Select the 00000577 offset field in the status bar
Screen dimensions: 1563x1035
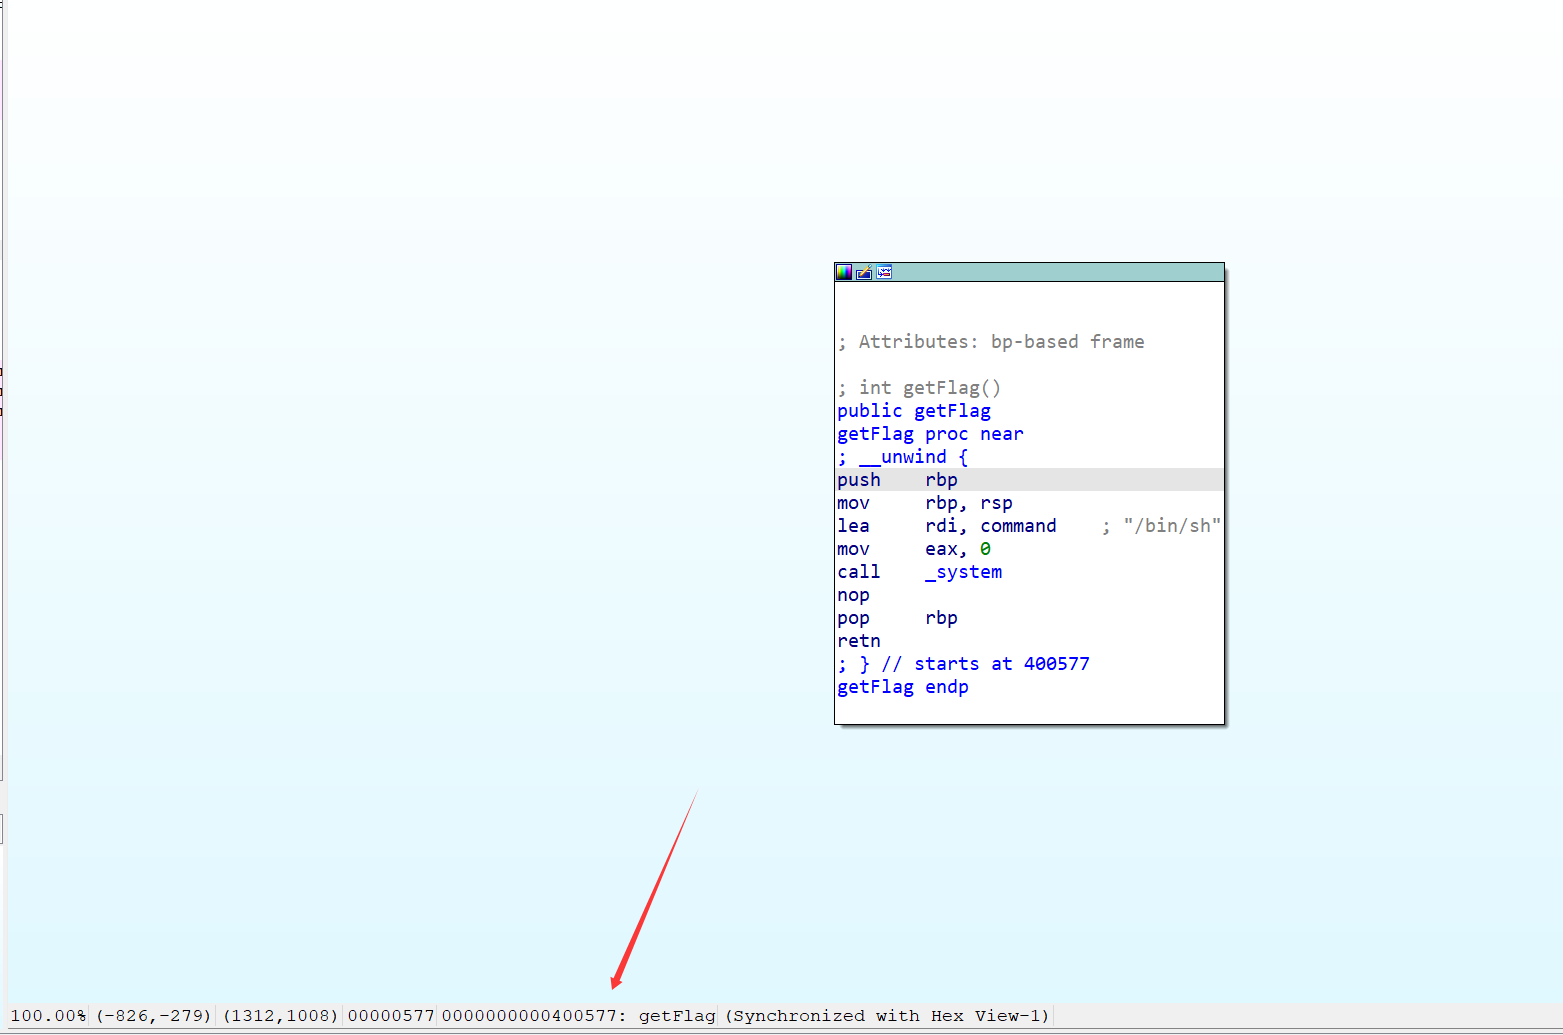tap(390, 1015)
